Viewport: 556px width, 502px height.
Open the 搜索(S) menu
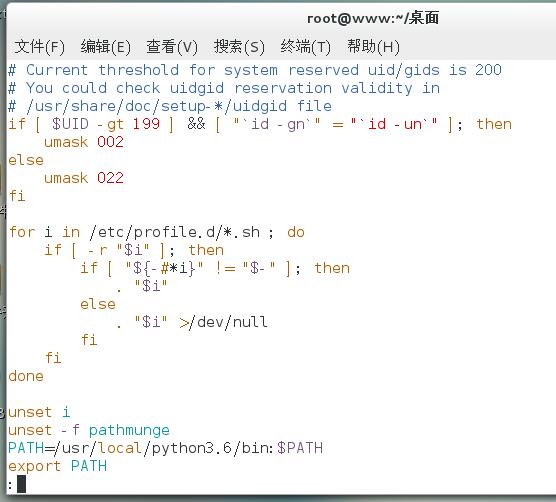[239, 46]
